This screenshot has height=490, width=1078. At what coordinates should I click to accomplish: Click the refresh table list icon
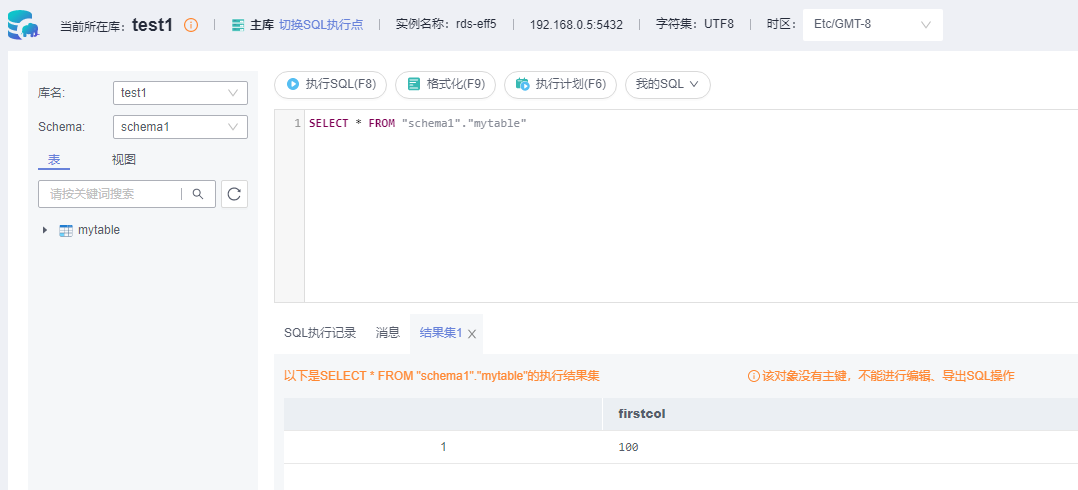tap(234, 194)
